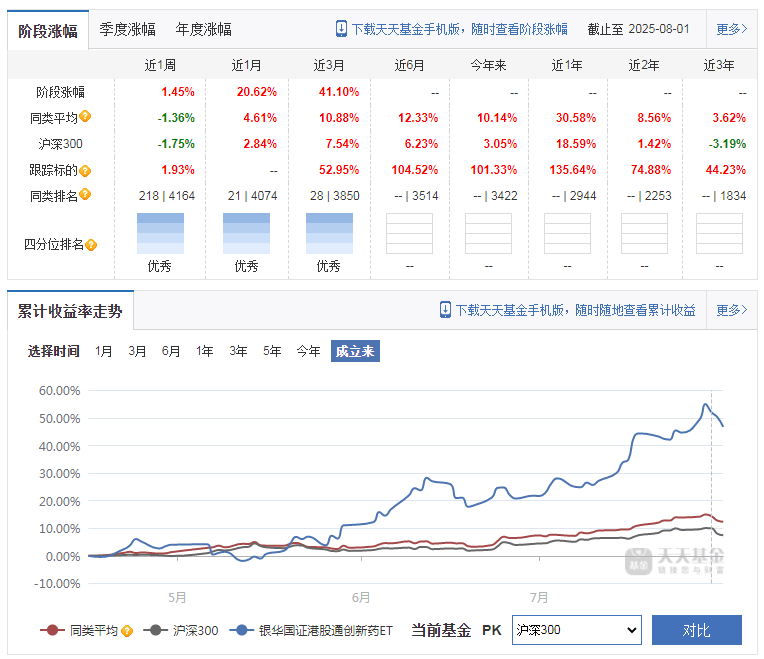
Task: Click the 截止至 2025-08-01 date text
Action: pyautogui.click(x=638, y=29)
